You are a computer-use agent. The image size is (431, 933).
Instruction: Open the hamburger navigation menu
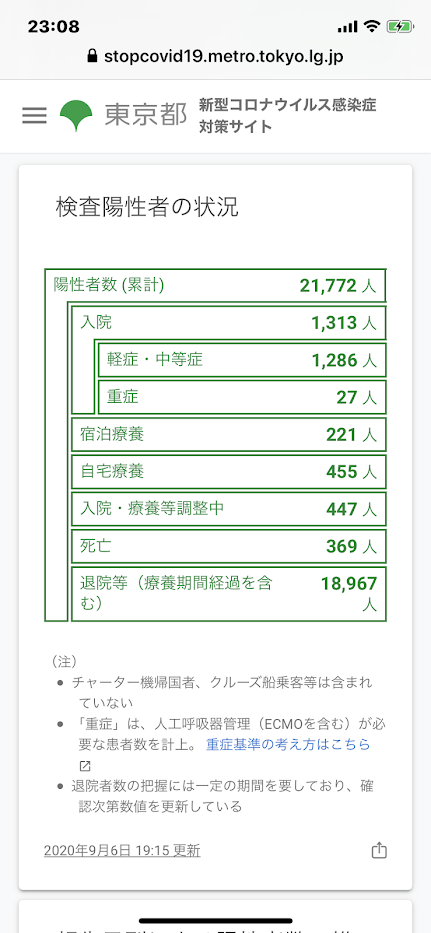pyautogui.click(x=34, y=115)
